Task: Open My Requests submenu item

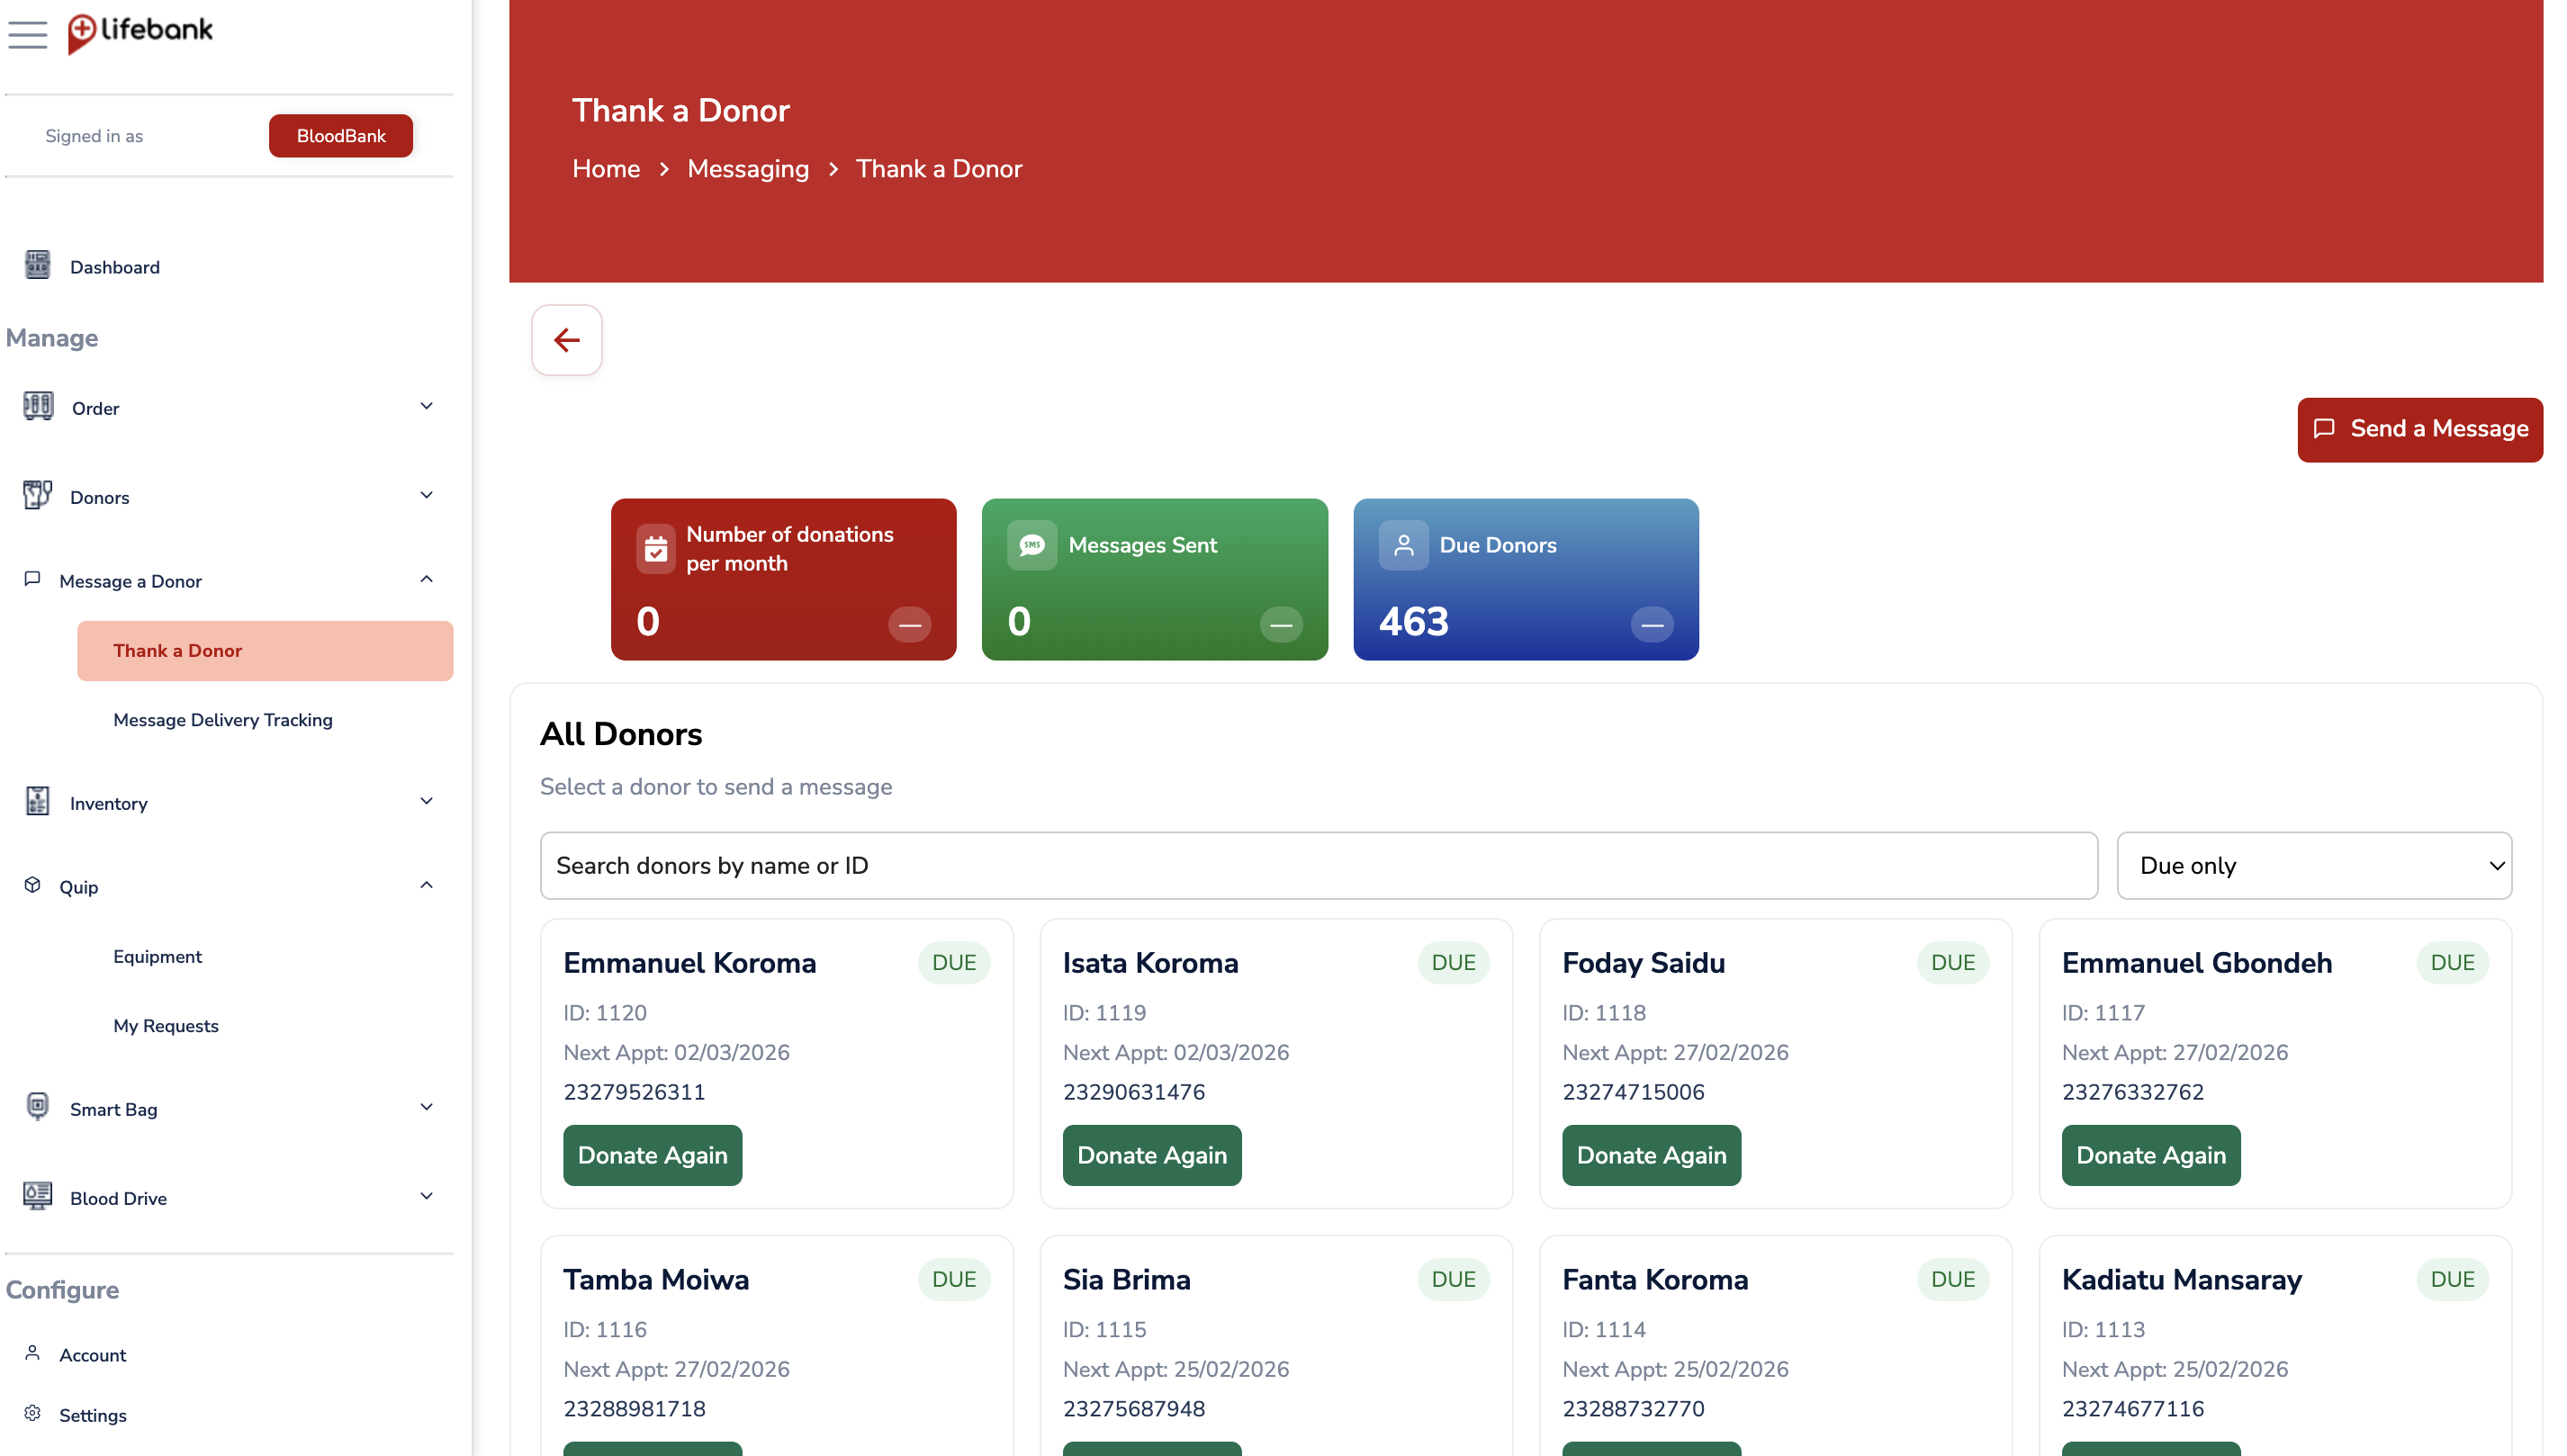Action: tap(166, 1026)
